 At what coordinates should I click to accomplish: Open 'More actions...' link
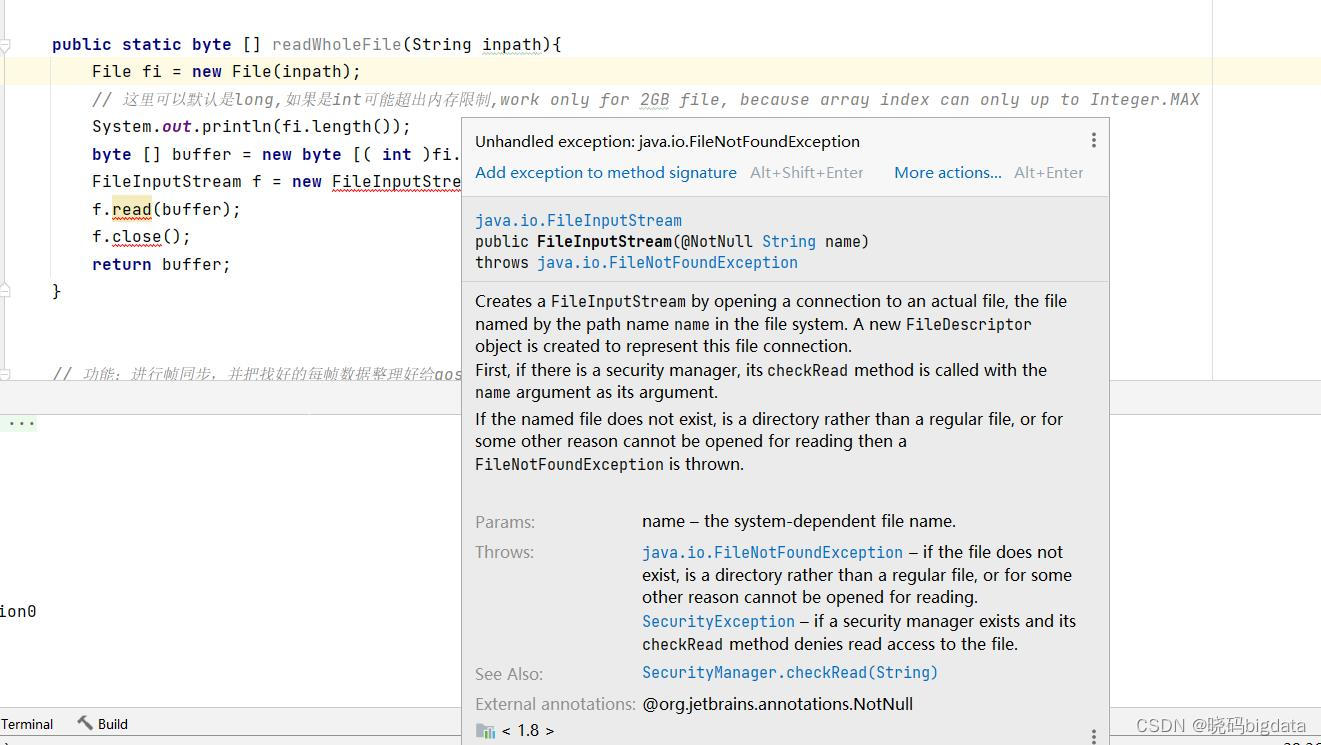(x=948, y=172)
